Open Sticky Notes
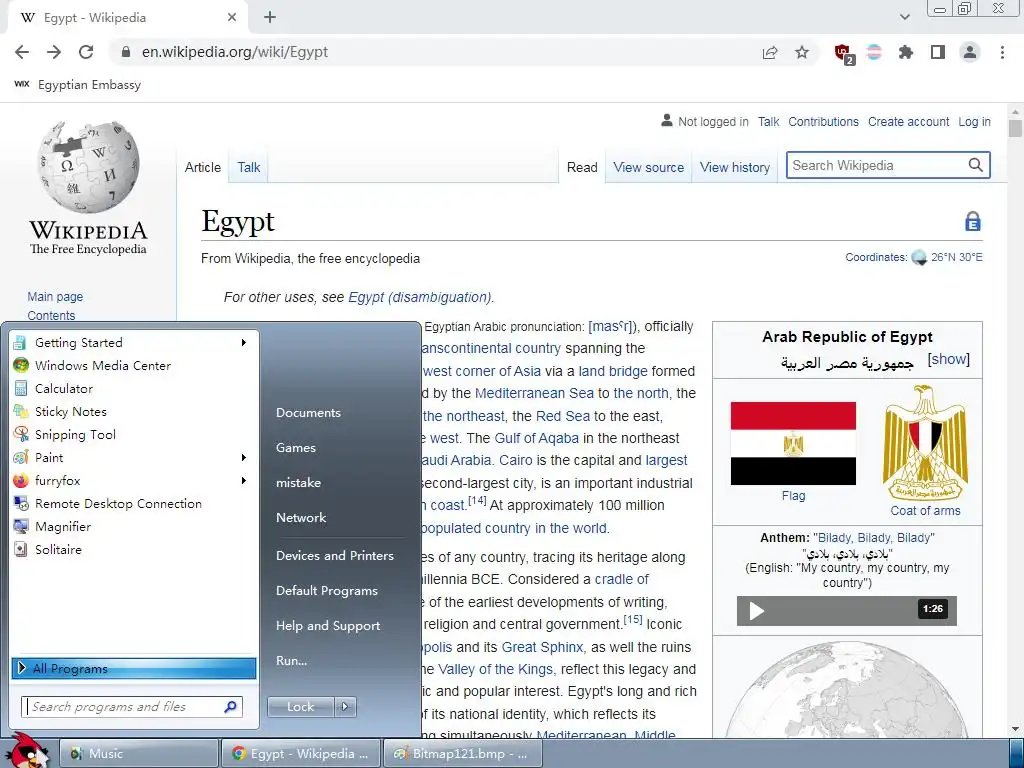 (x=134, y=411)
